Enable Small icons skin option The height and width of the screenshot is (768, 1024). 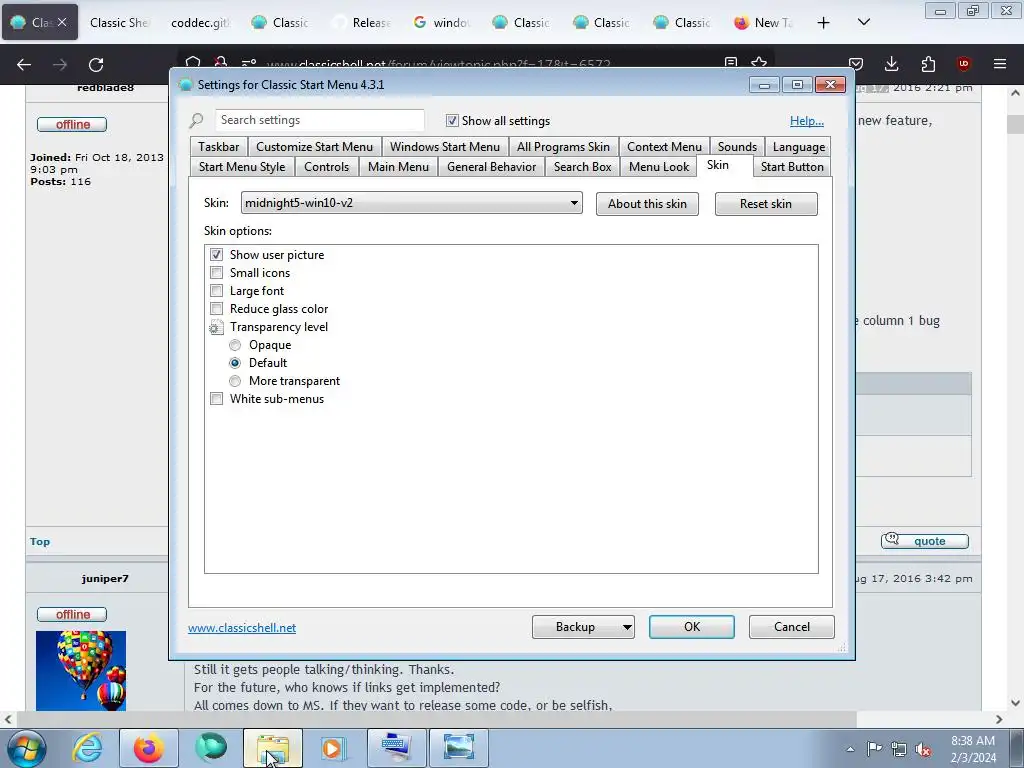pos(216,272)
